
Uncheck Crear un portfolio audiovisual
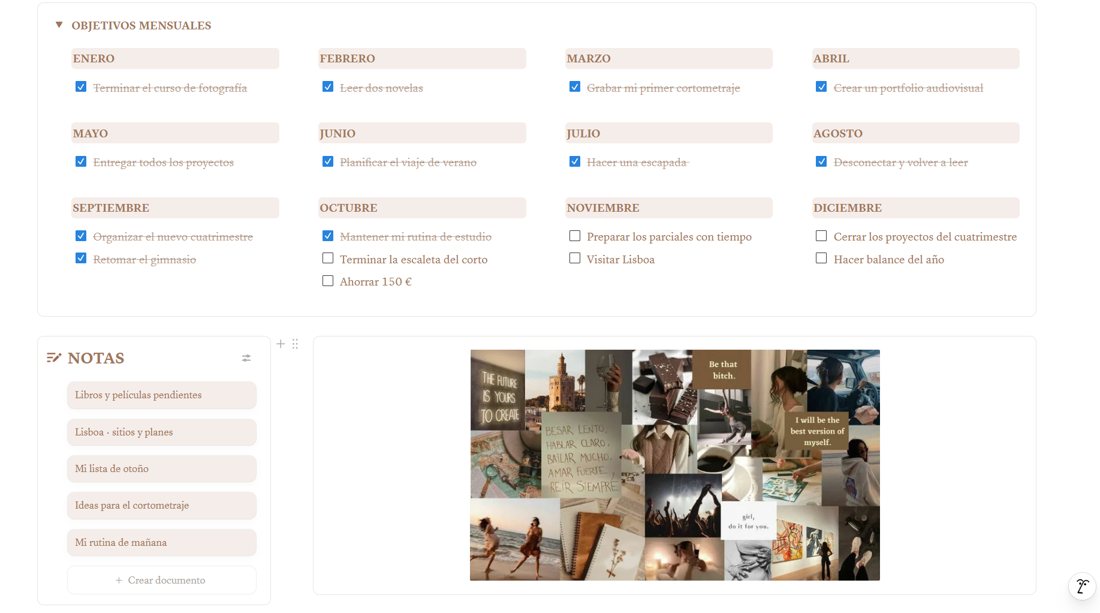tap(821, 87)
